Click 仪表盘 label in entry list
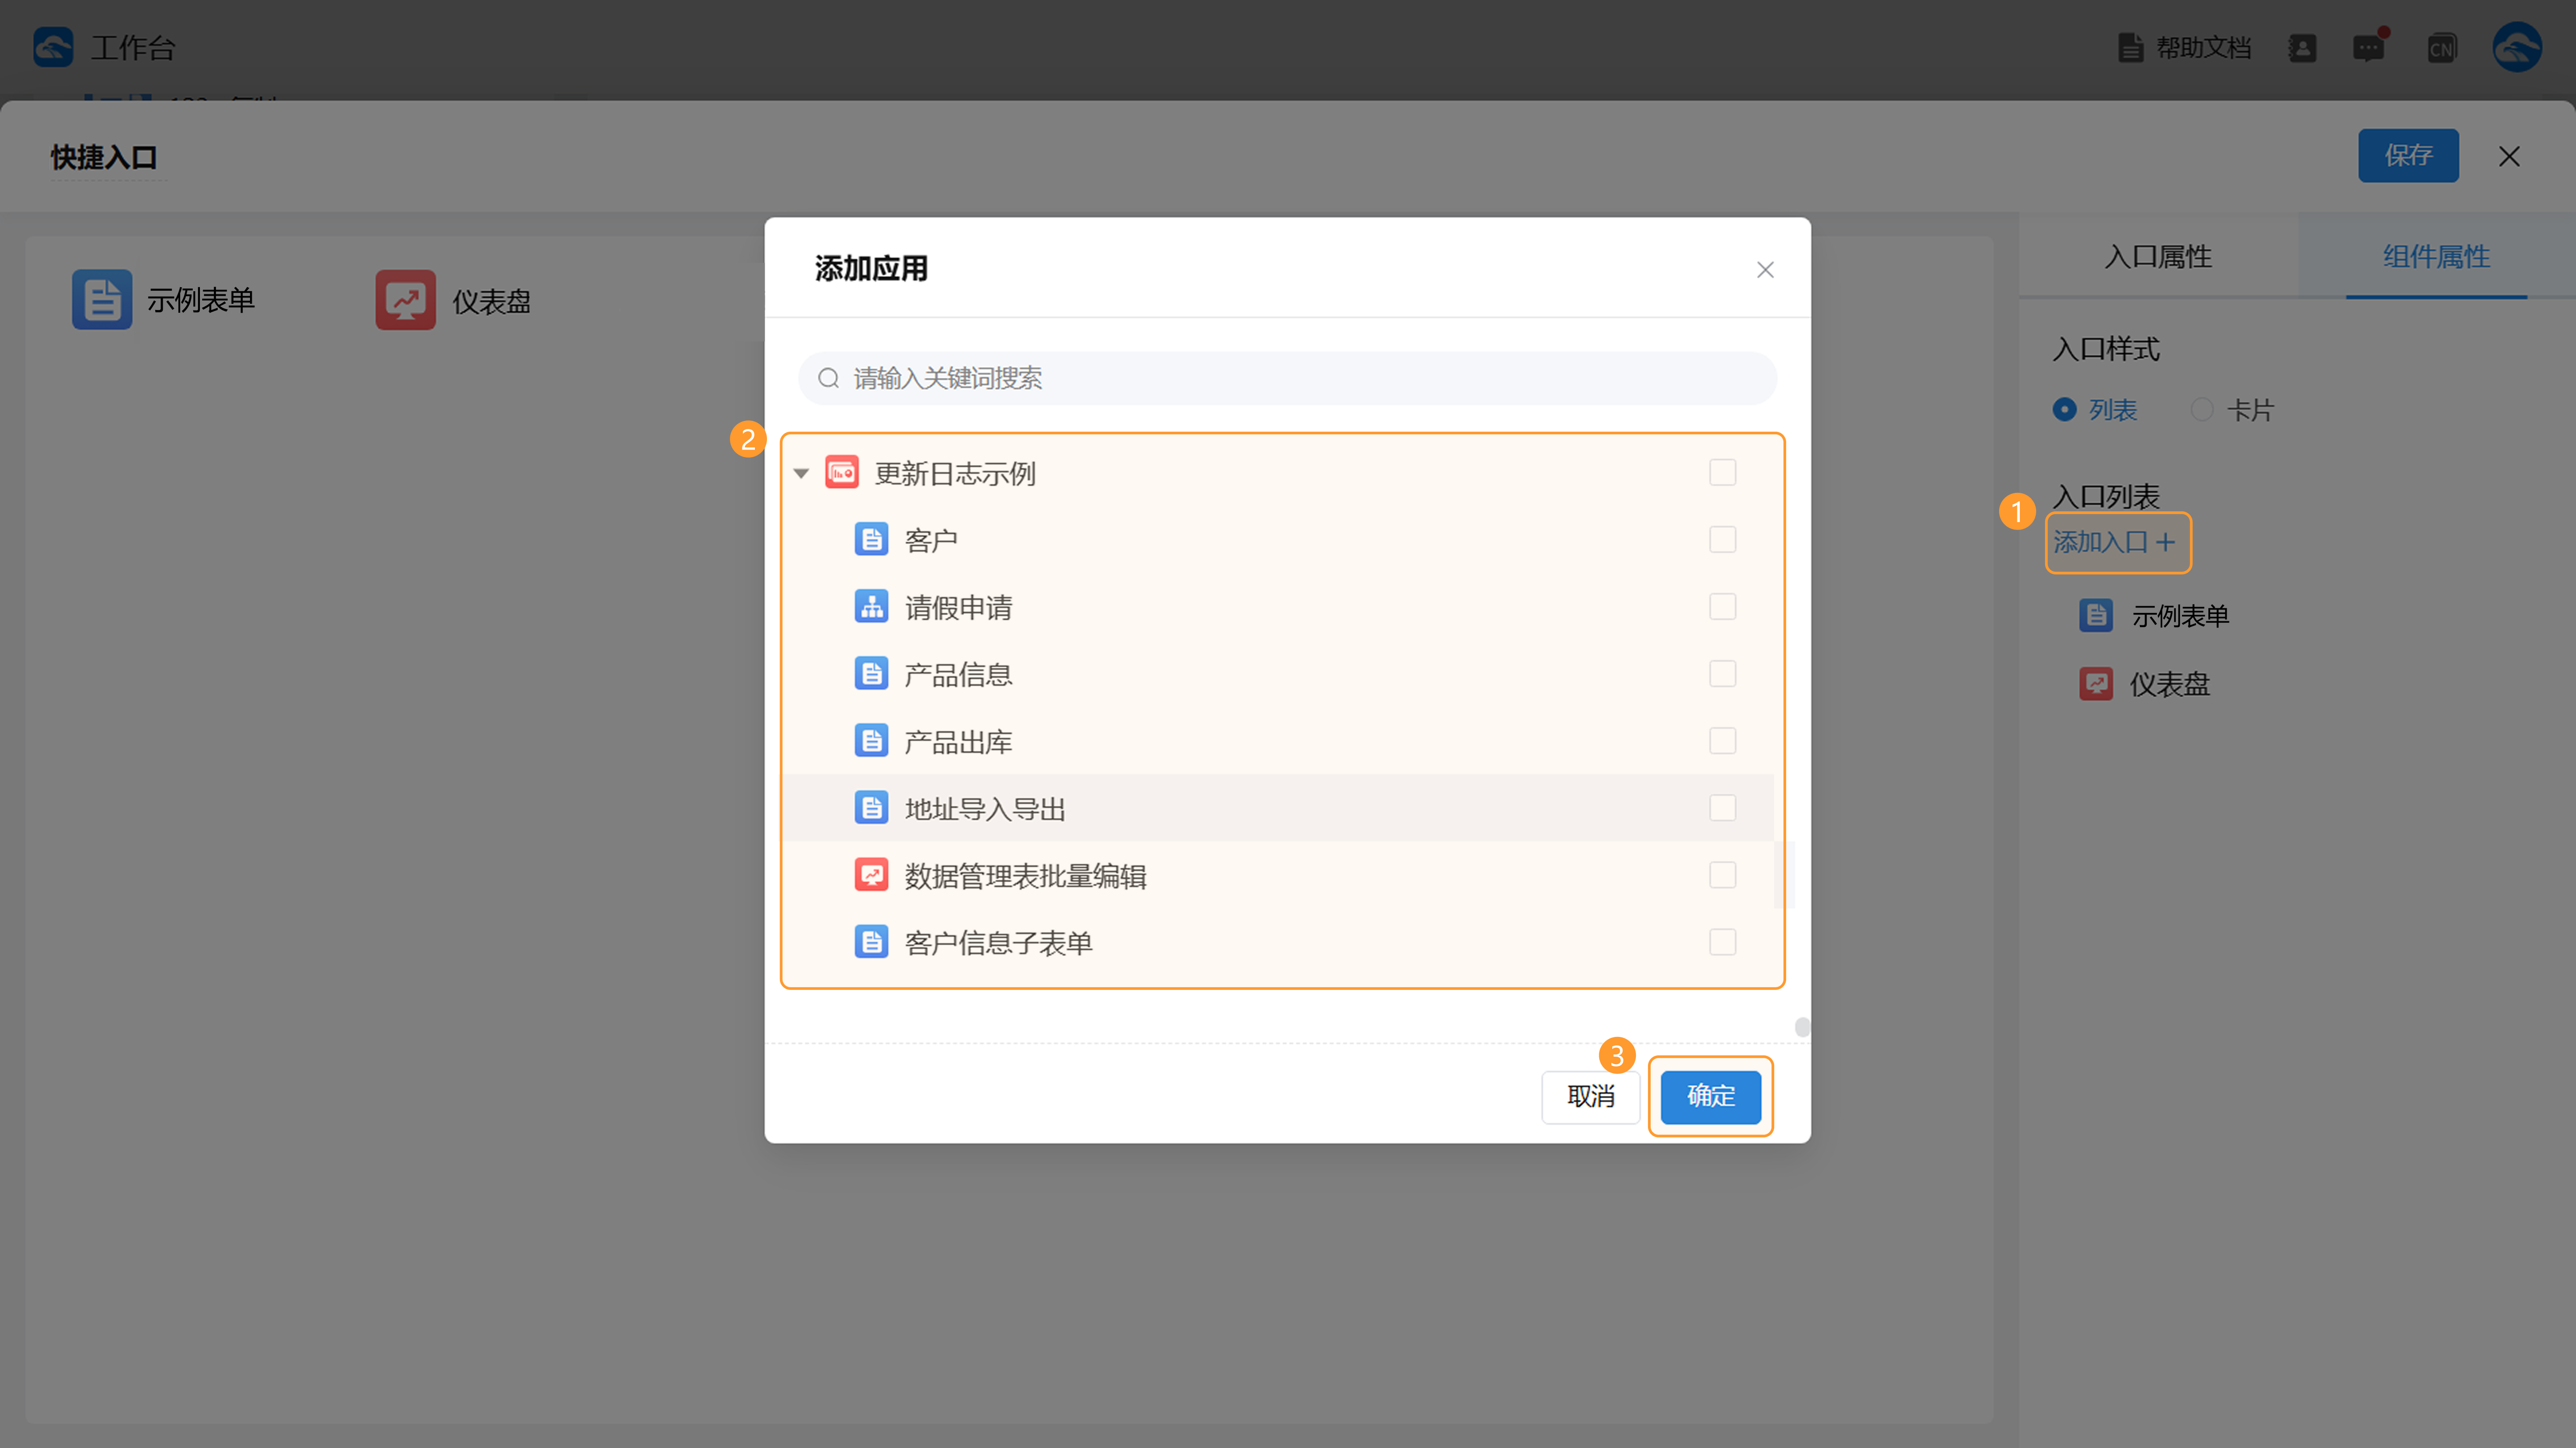Screen dimensions: 2576x1448 2169,684
